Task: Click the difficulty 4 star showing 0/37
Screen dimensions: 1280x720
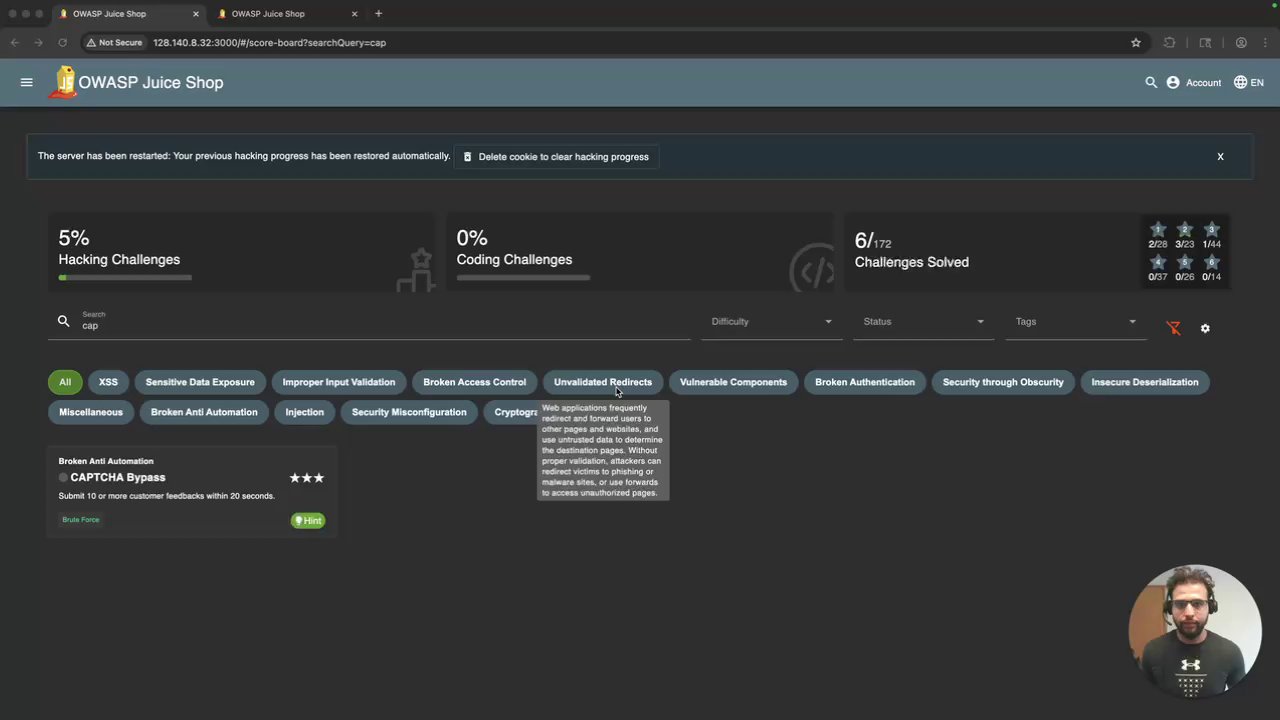Action: pos(1158,263)
